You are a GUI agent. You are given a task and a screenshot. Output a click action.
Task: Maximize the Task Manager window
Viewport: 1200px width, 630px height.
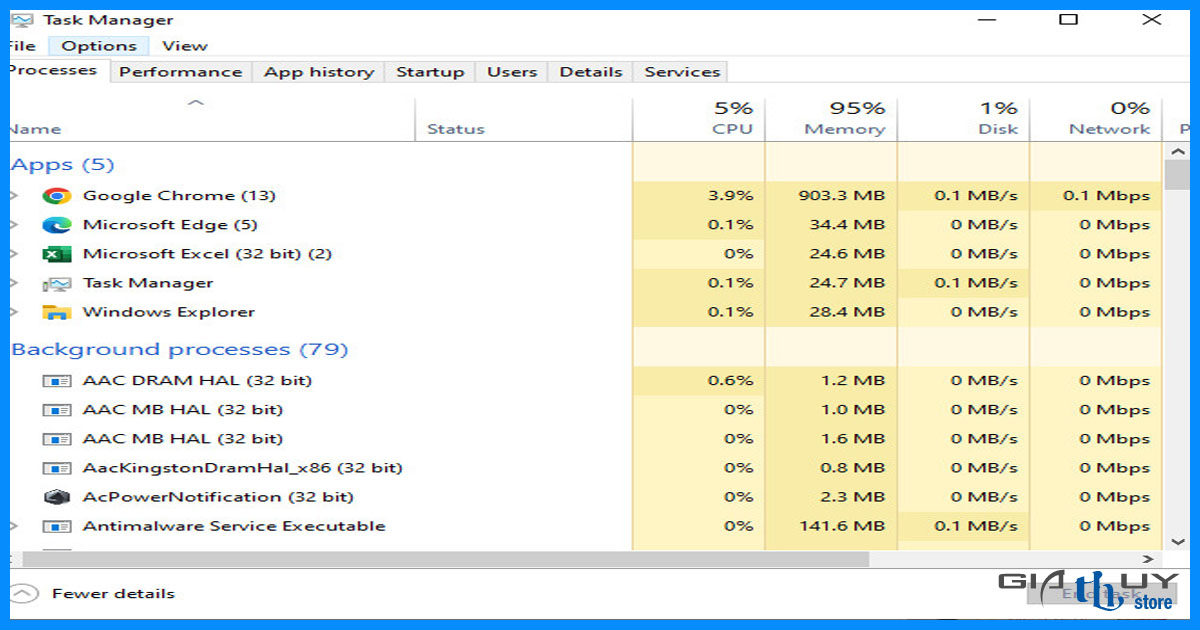[1068, 19]
